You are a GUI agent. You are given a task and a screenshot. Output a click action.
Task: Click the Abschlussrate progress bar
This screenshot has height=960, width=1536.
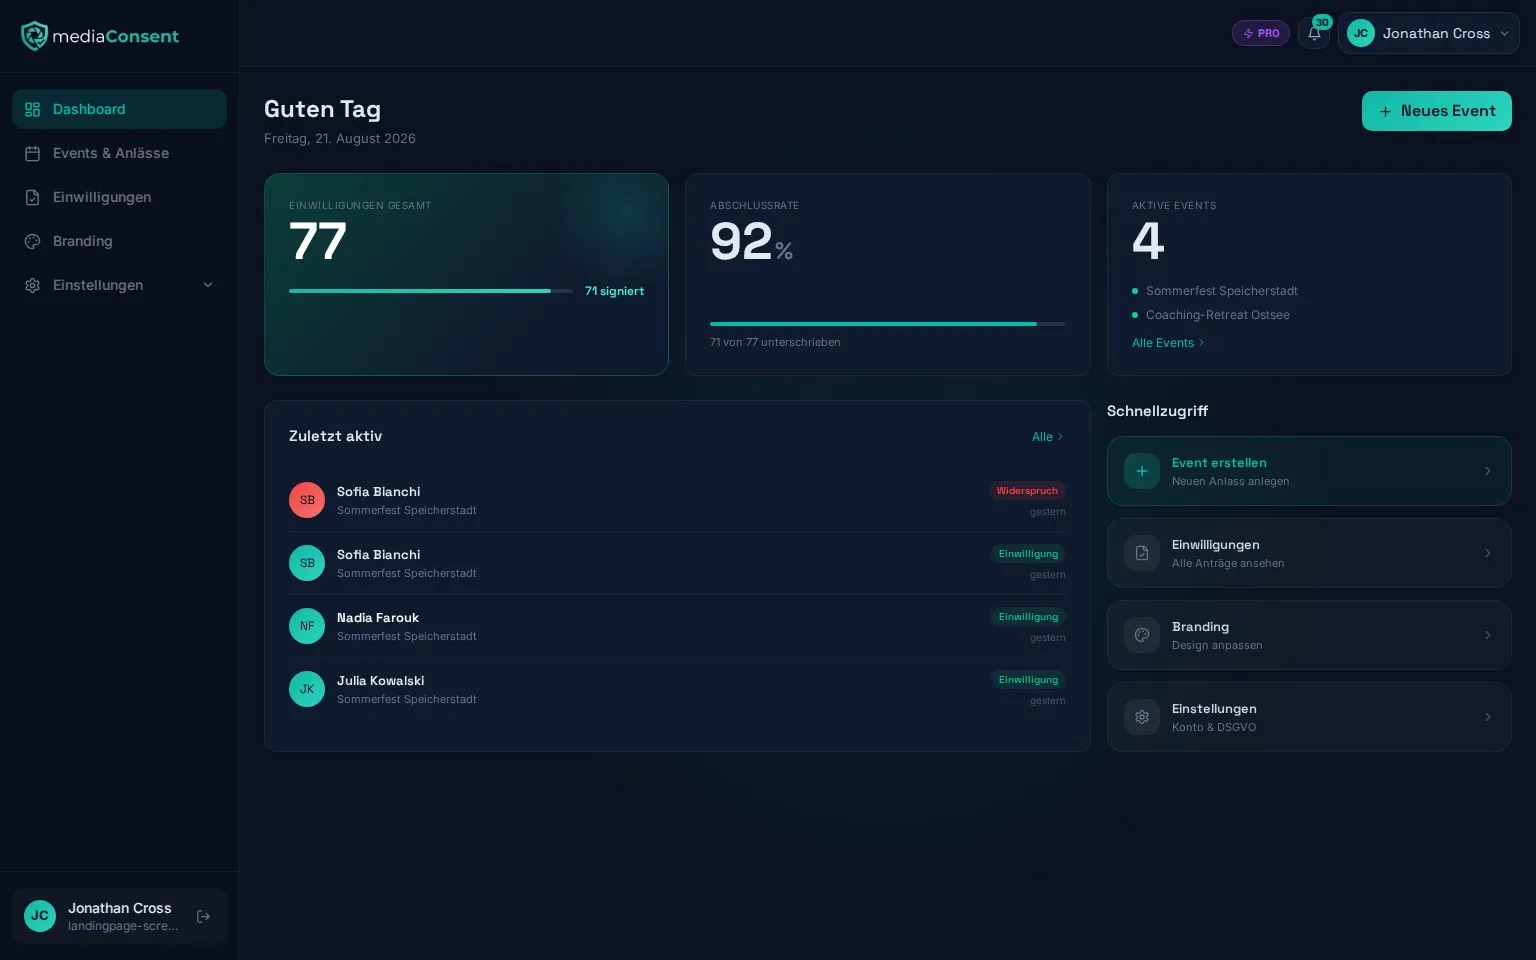(x=888, y=324)
